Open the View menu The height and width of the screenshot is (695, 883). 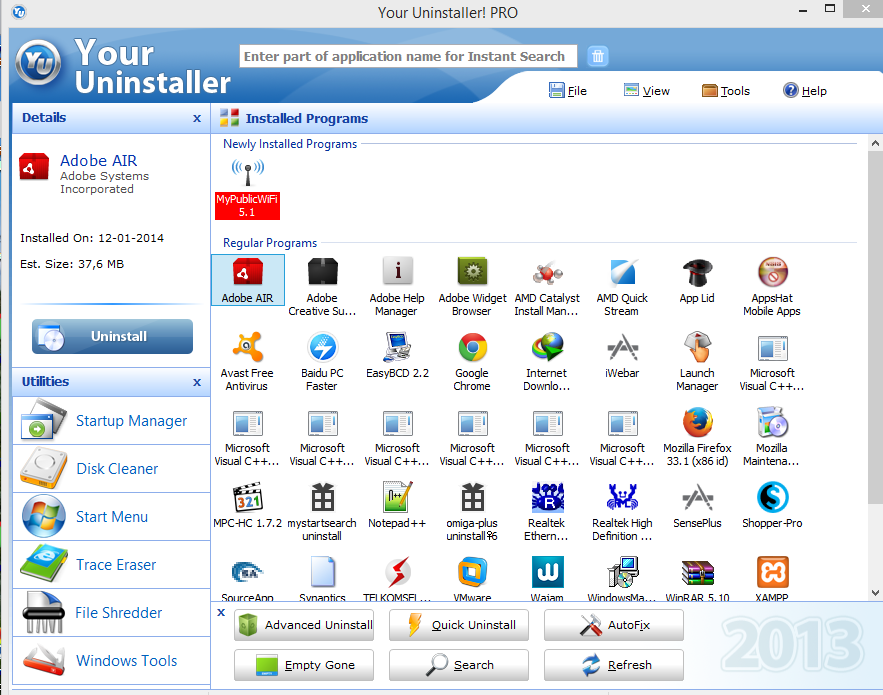(x=646, y=91)
